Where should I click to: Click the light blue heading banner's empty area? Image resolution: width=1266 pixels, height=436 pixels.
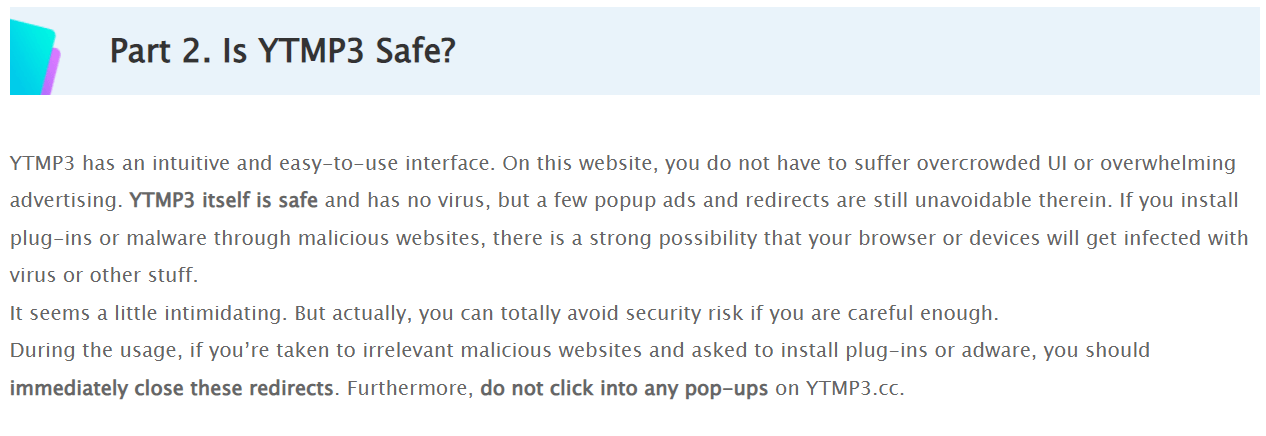click(x=860, y=52)
